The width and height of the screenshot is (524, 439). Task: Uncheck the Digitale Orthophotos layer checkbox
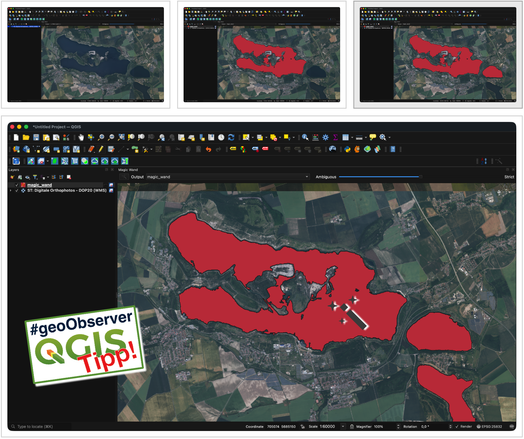coord(17,190)
